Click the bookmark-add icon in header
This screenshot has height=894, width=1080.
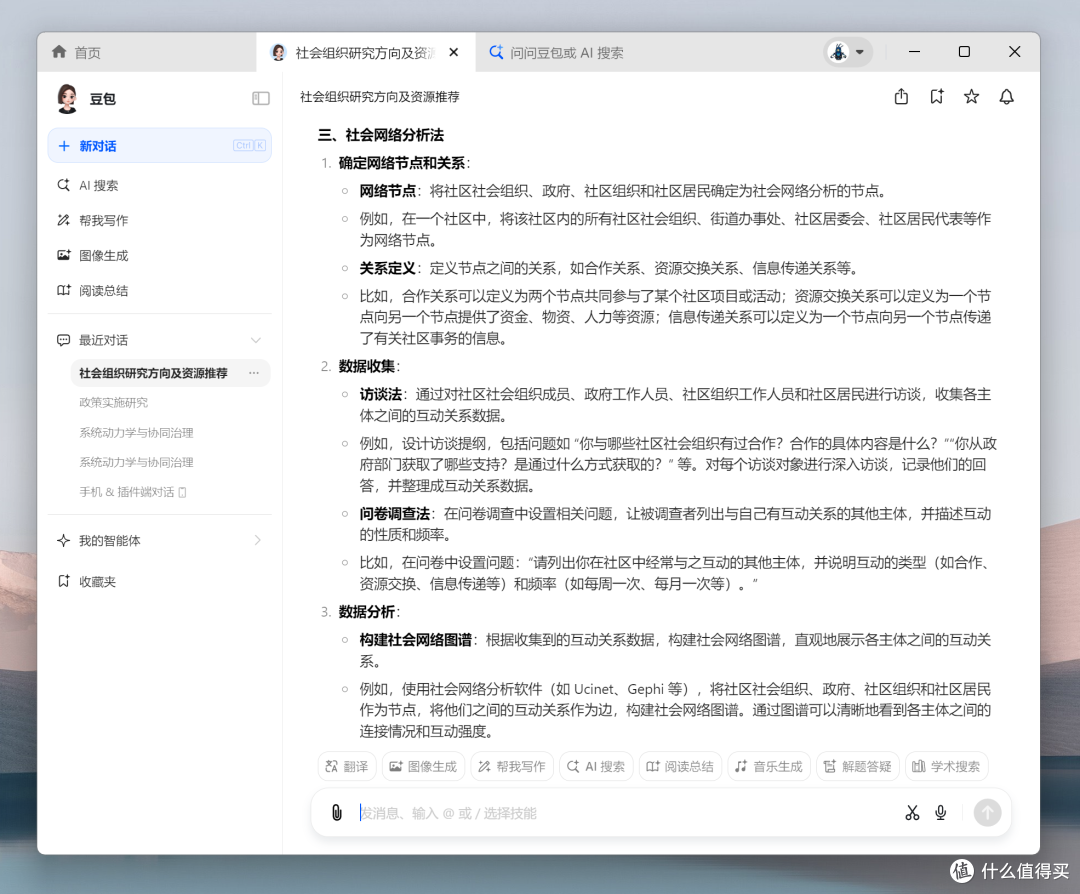(936, 97)
